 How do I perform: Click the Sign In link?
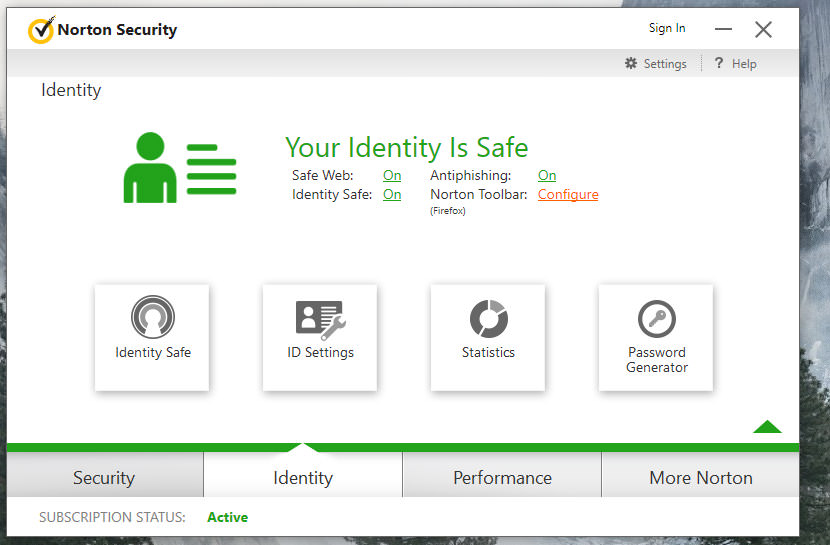click(x=667, y=28)
